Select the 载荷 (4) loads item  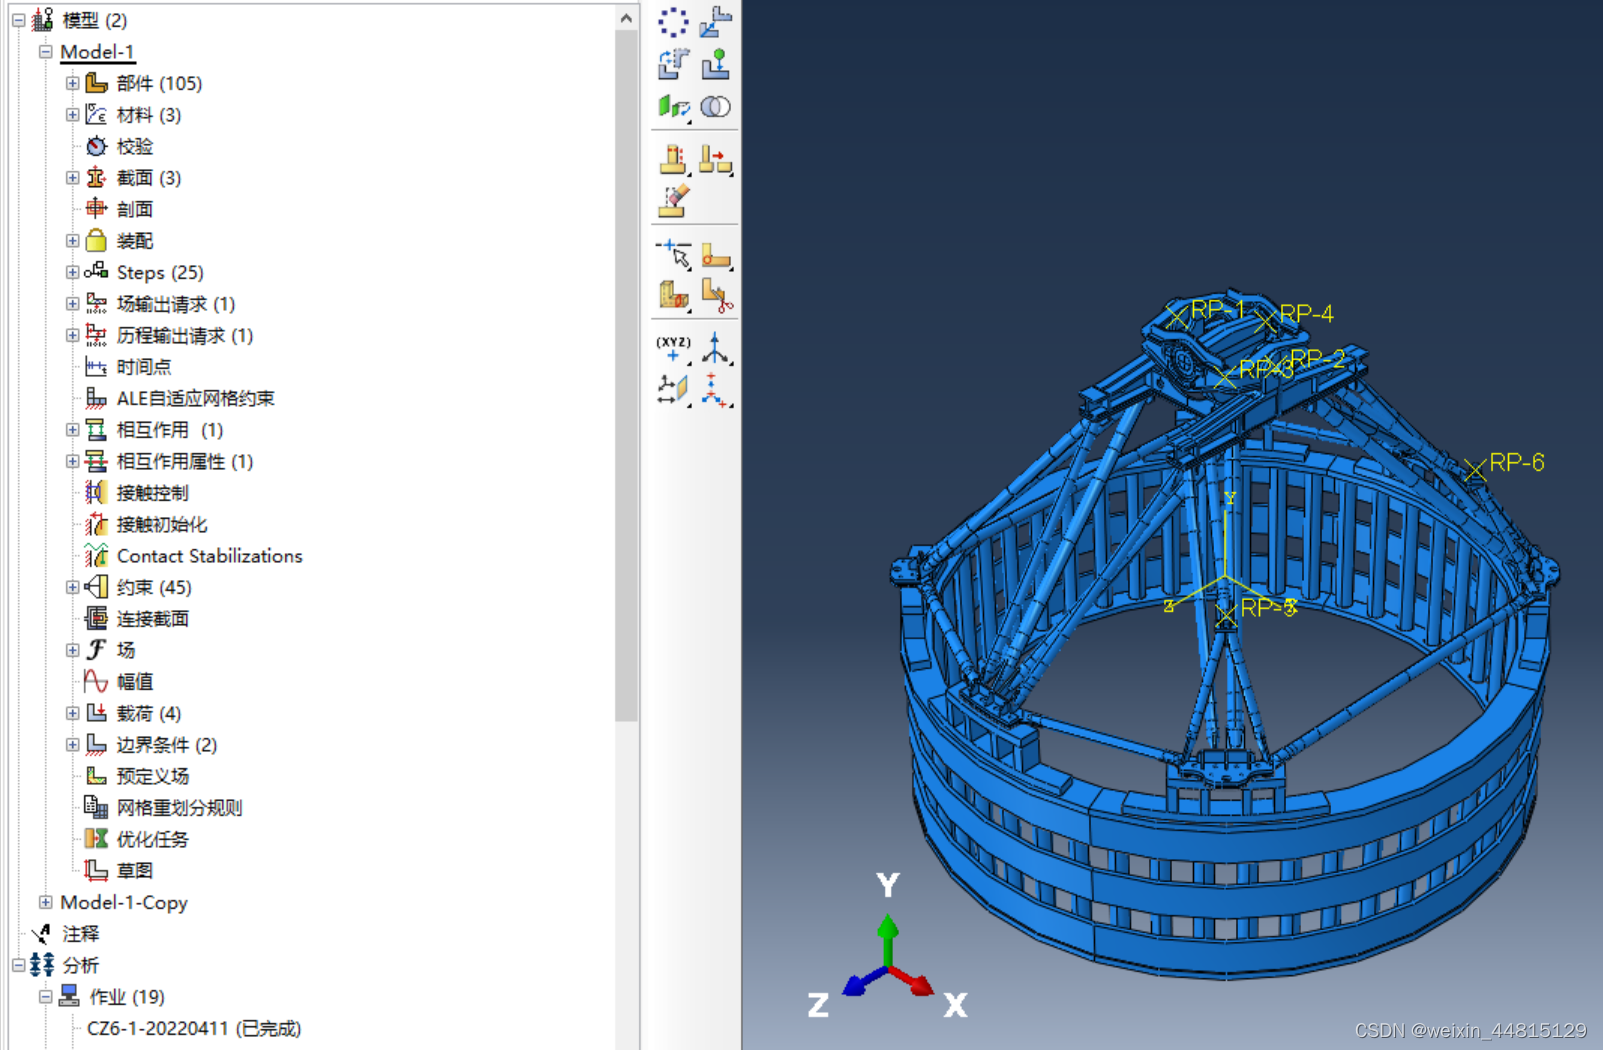pos(148,713)
